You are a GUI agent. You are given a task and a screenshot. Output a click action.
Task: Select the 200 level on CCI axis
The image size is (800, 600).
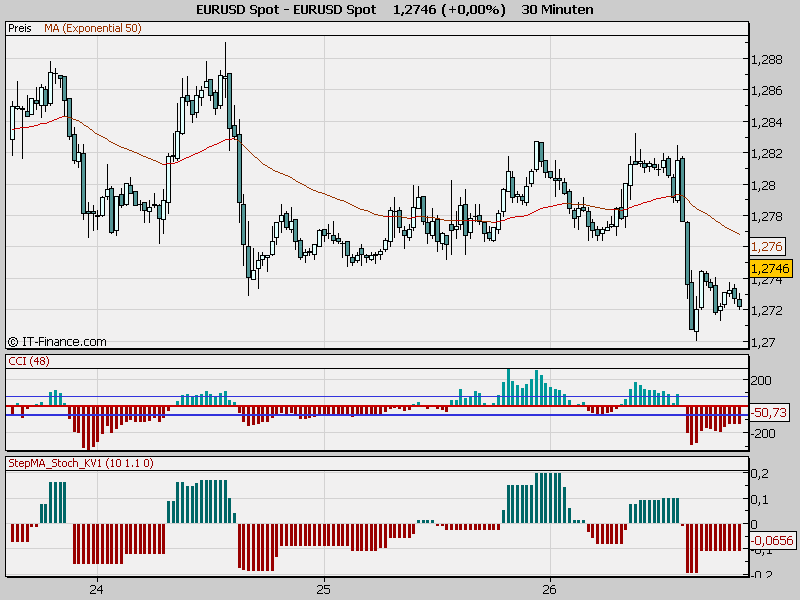pos(762,381)
